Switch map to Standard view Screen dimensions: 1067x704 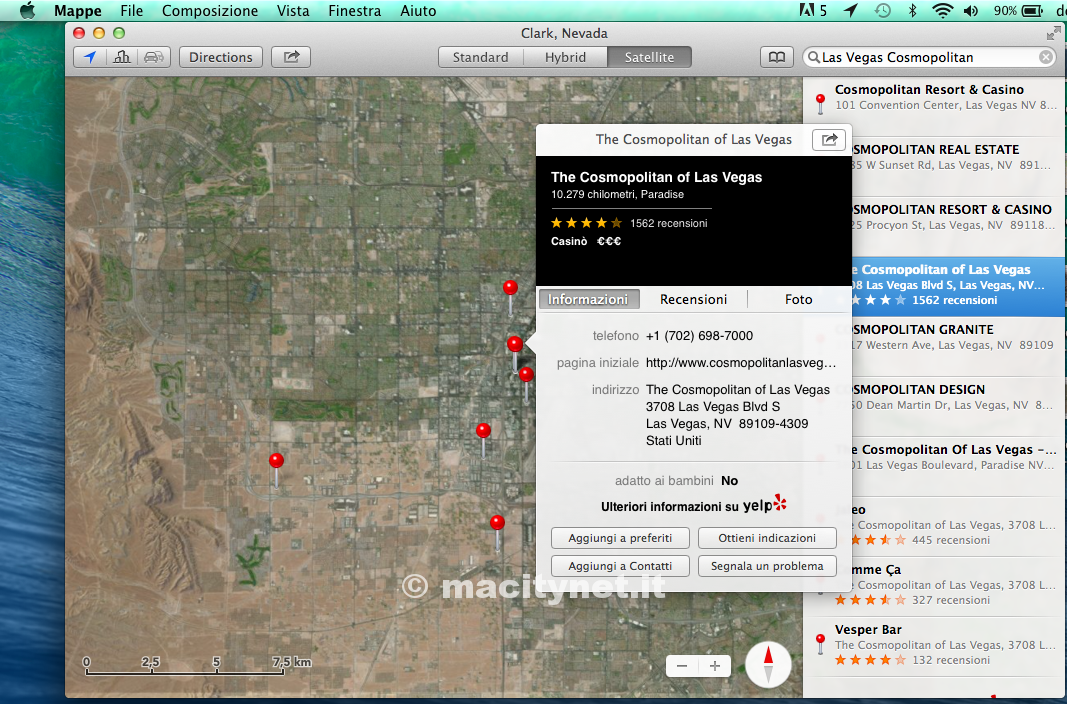480,57
